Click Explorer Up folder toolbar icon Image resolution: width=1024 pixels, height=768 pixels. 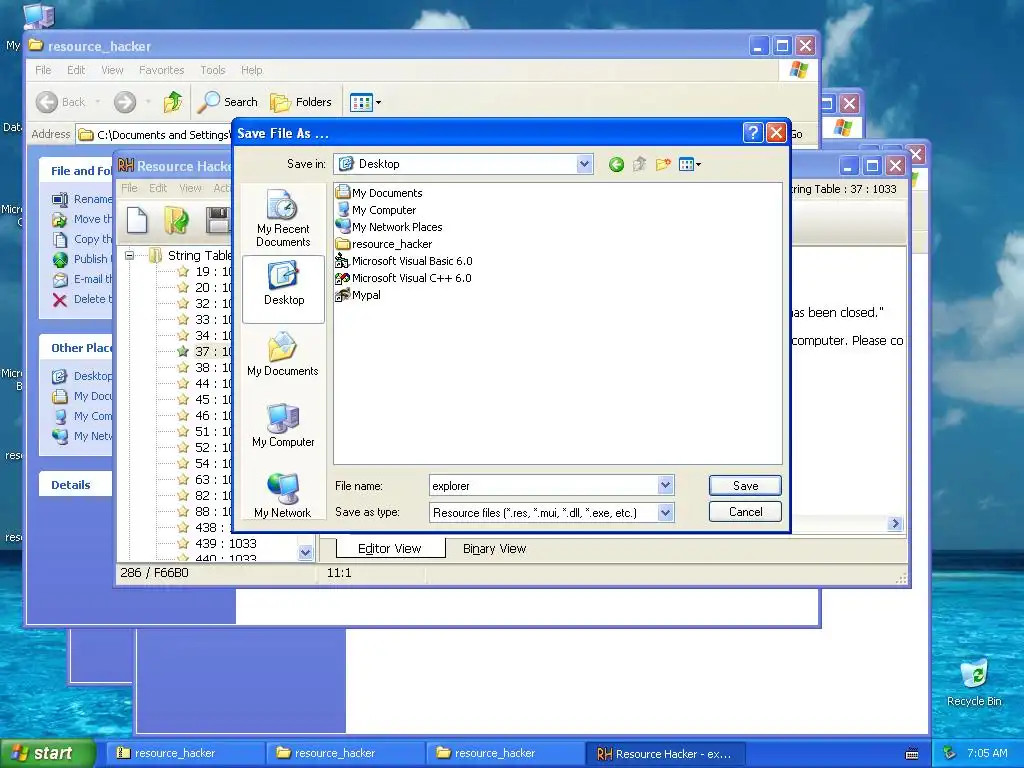click(173, 102)
